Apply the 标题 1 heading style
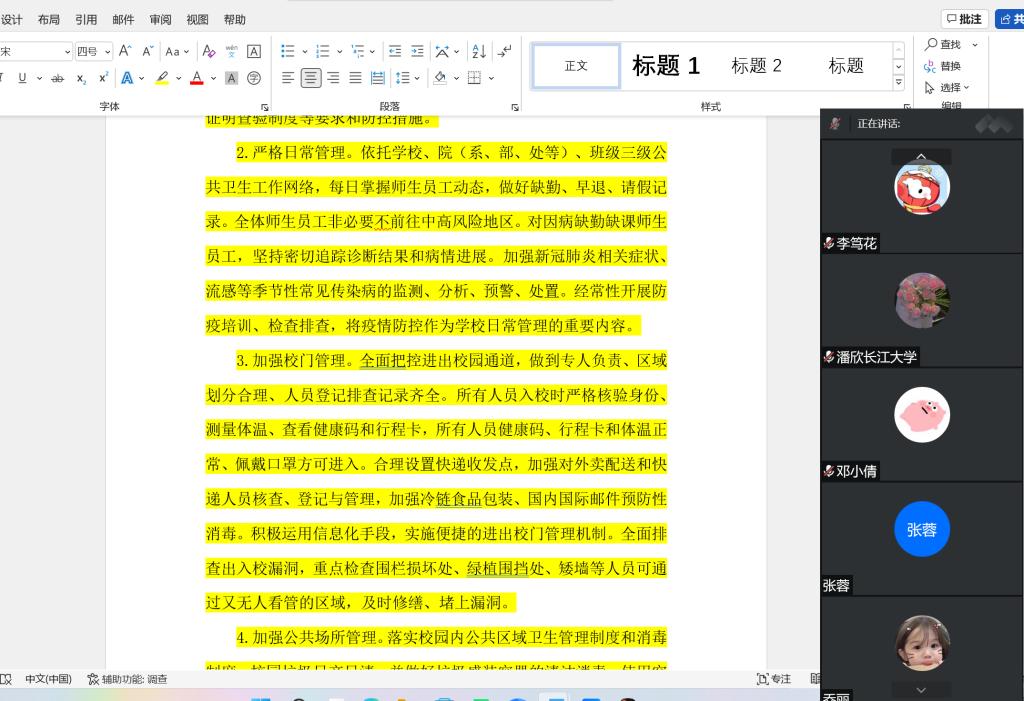1024x701 pixels. pyautogui.click(x=666, y=66)
